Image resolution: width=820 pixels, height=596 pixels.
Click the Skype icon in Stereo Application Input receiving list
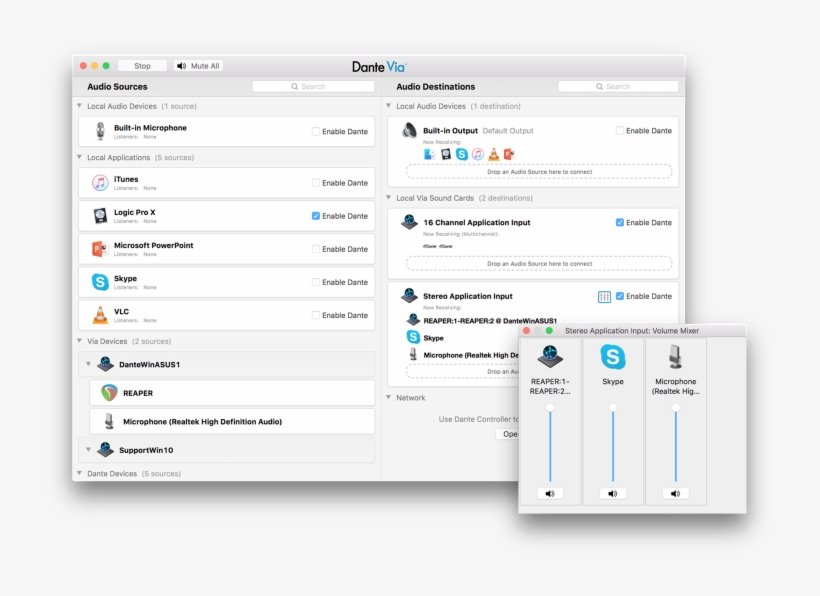413,337
